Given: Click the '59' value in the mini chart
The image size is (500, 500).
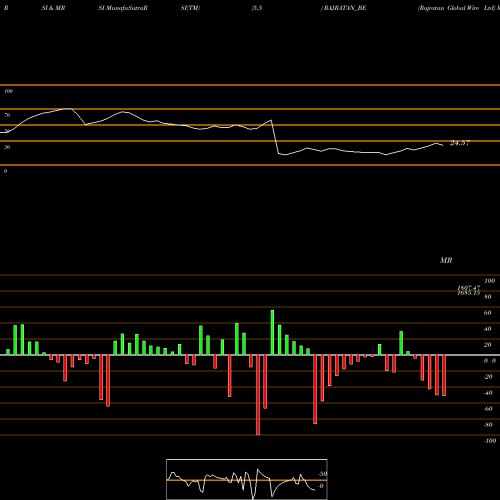Looking at the screenshot, I should point(323,474).
